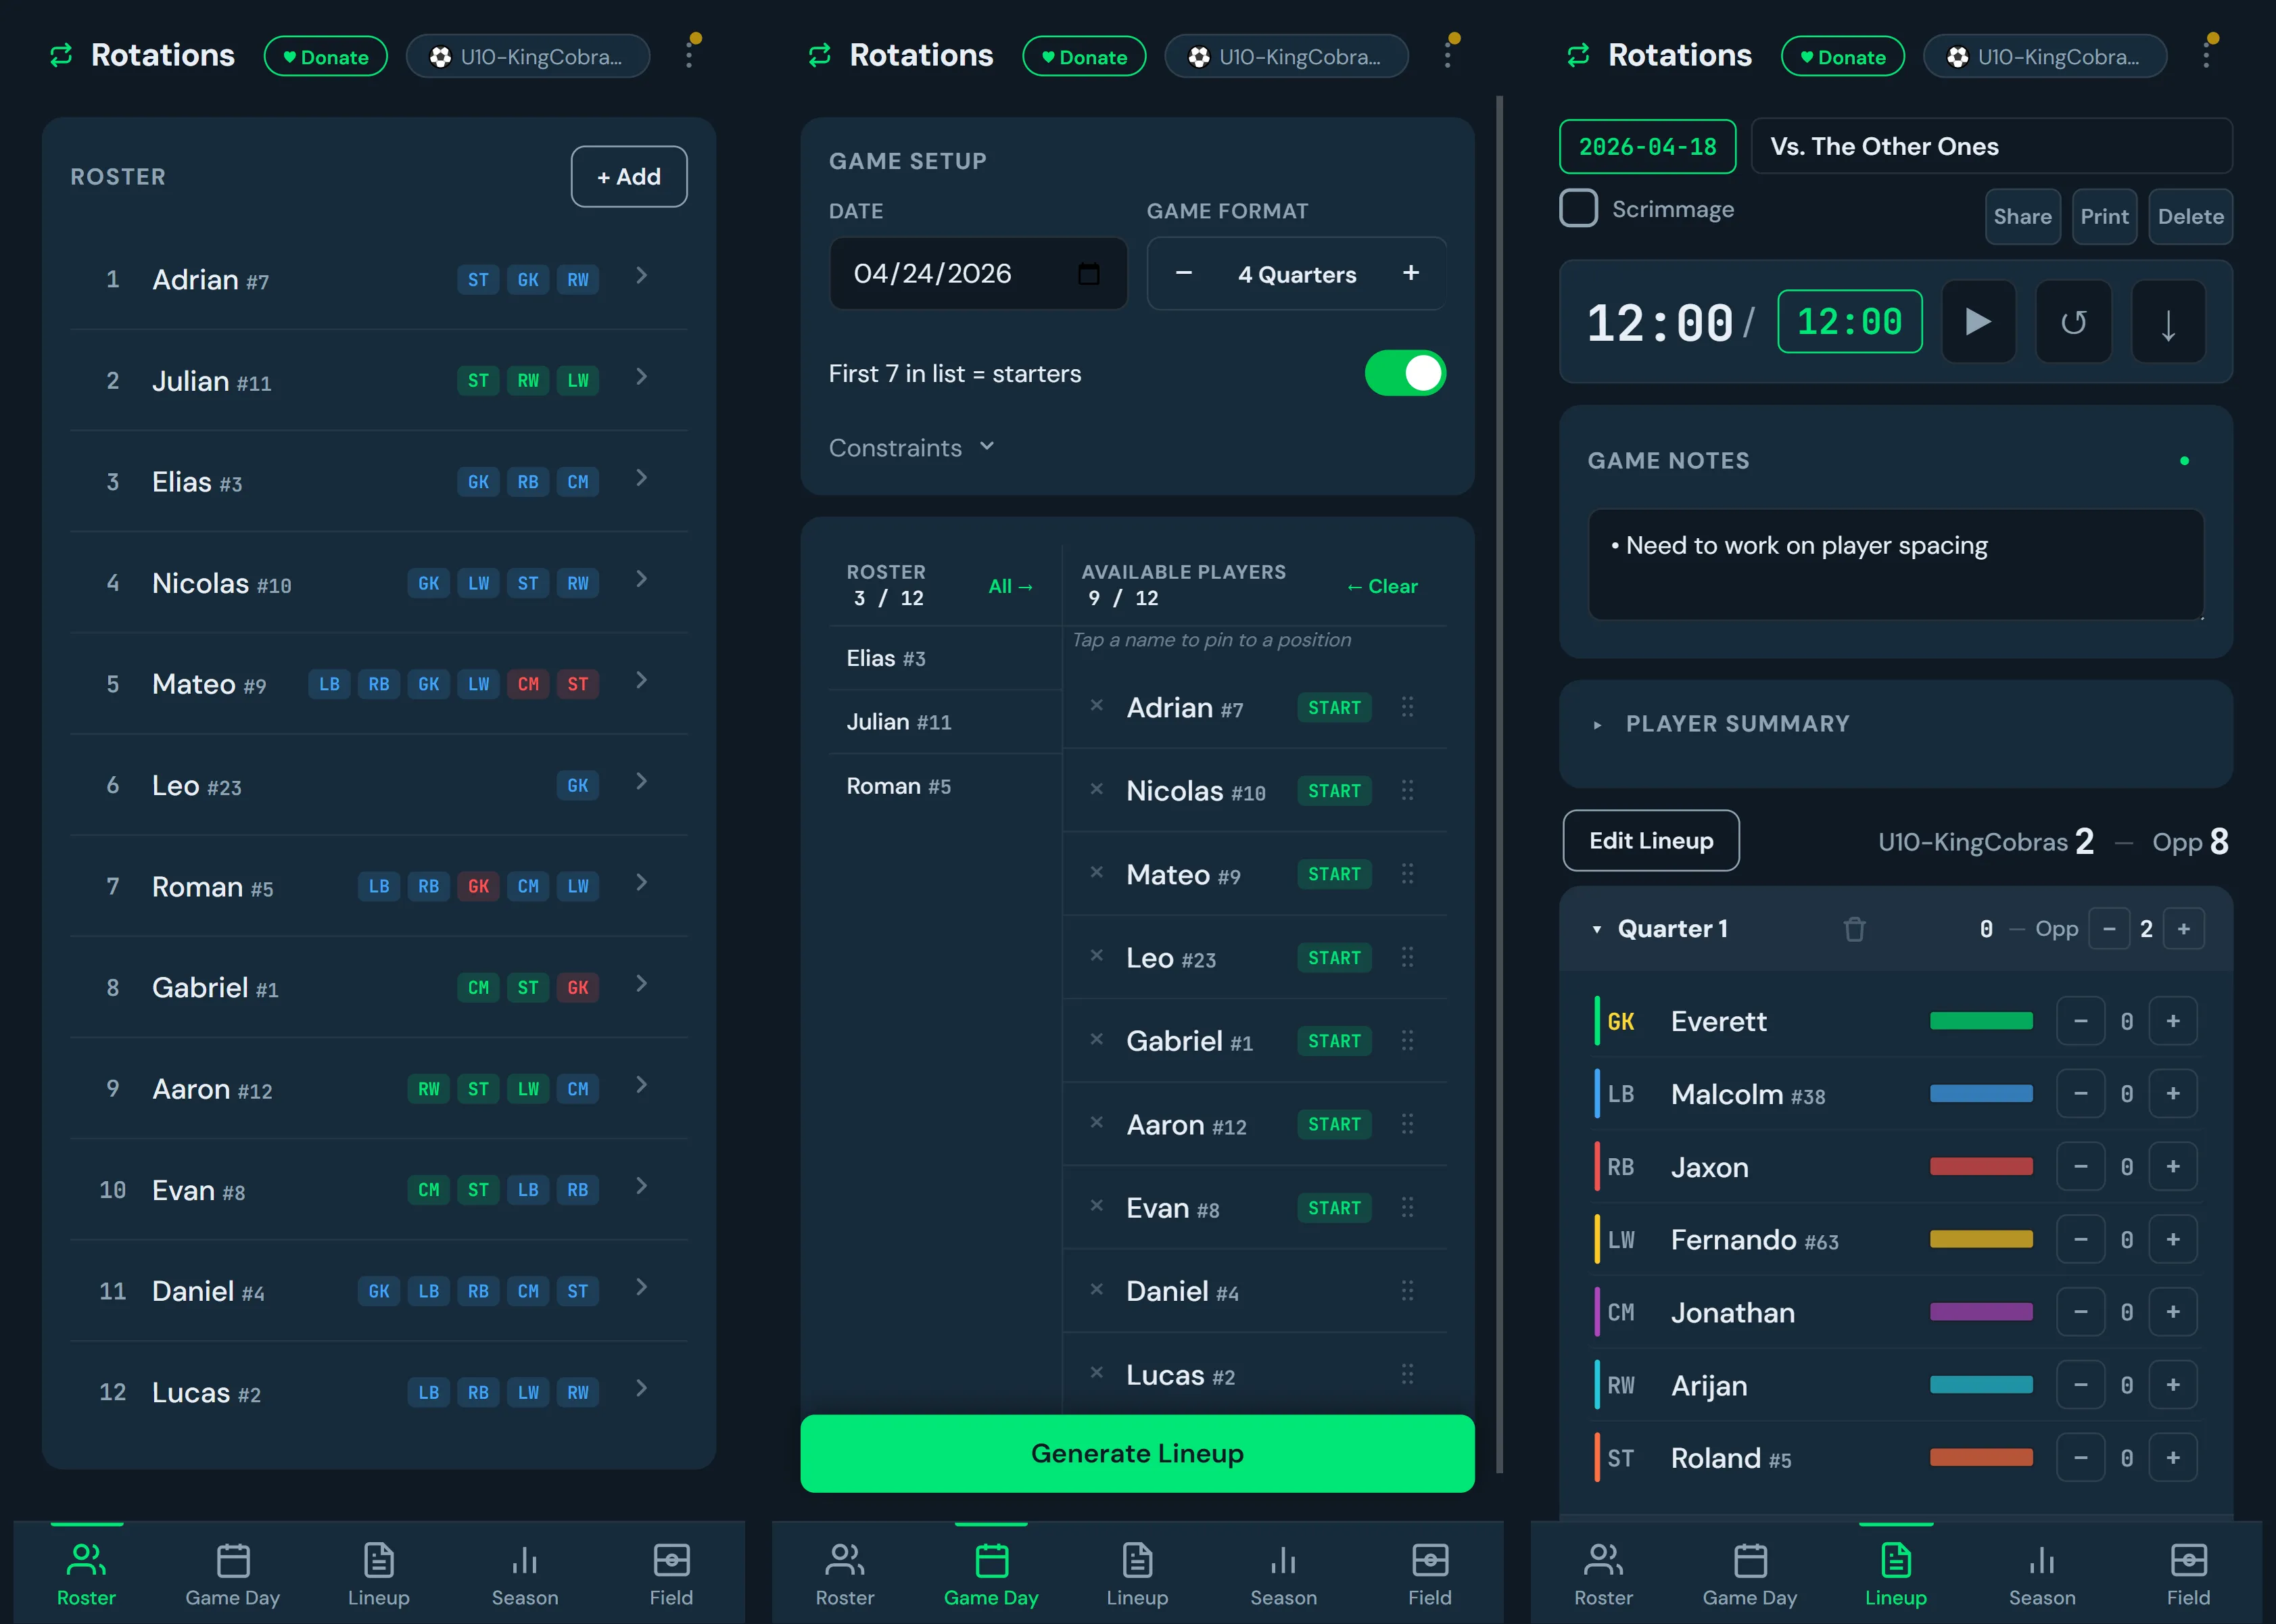This screenshot has height=1624, width=2276.
Task: Click the Rotations logo icon in Roster panel
Action: click(x=62, y=55)
